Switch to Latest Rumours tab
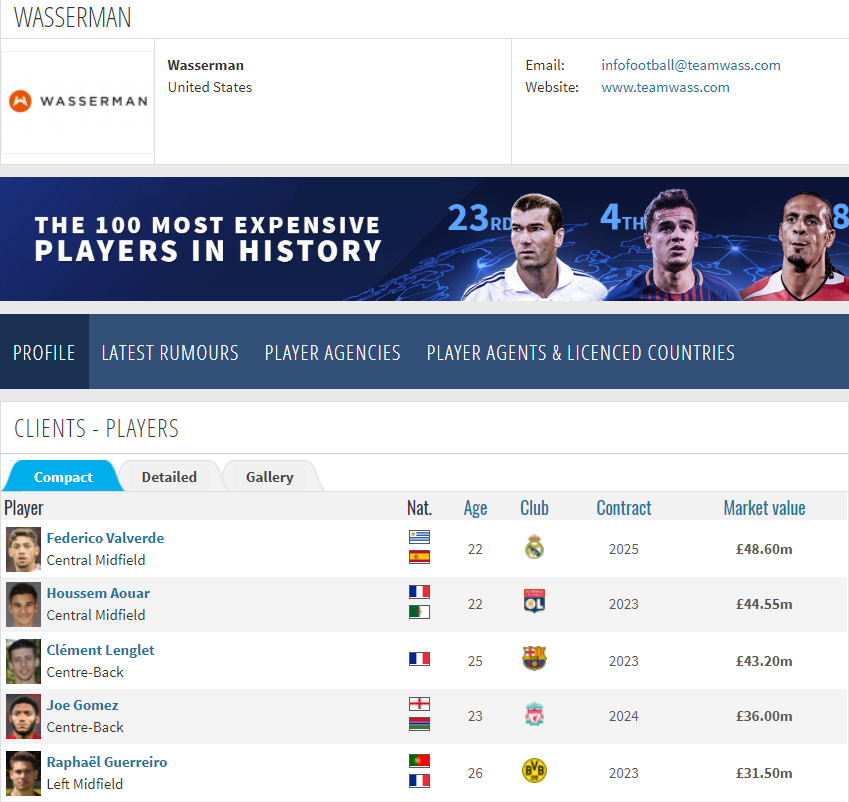 coord(170,352)
